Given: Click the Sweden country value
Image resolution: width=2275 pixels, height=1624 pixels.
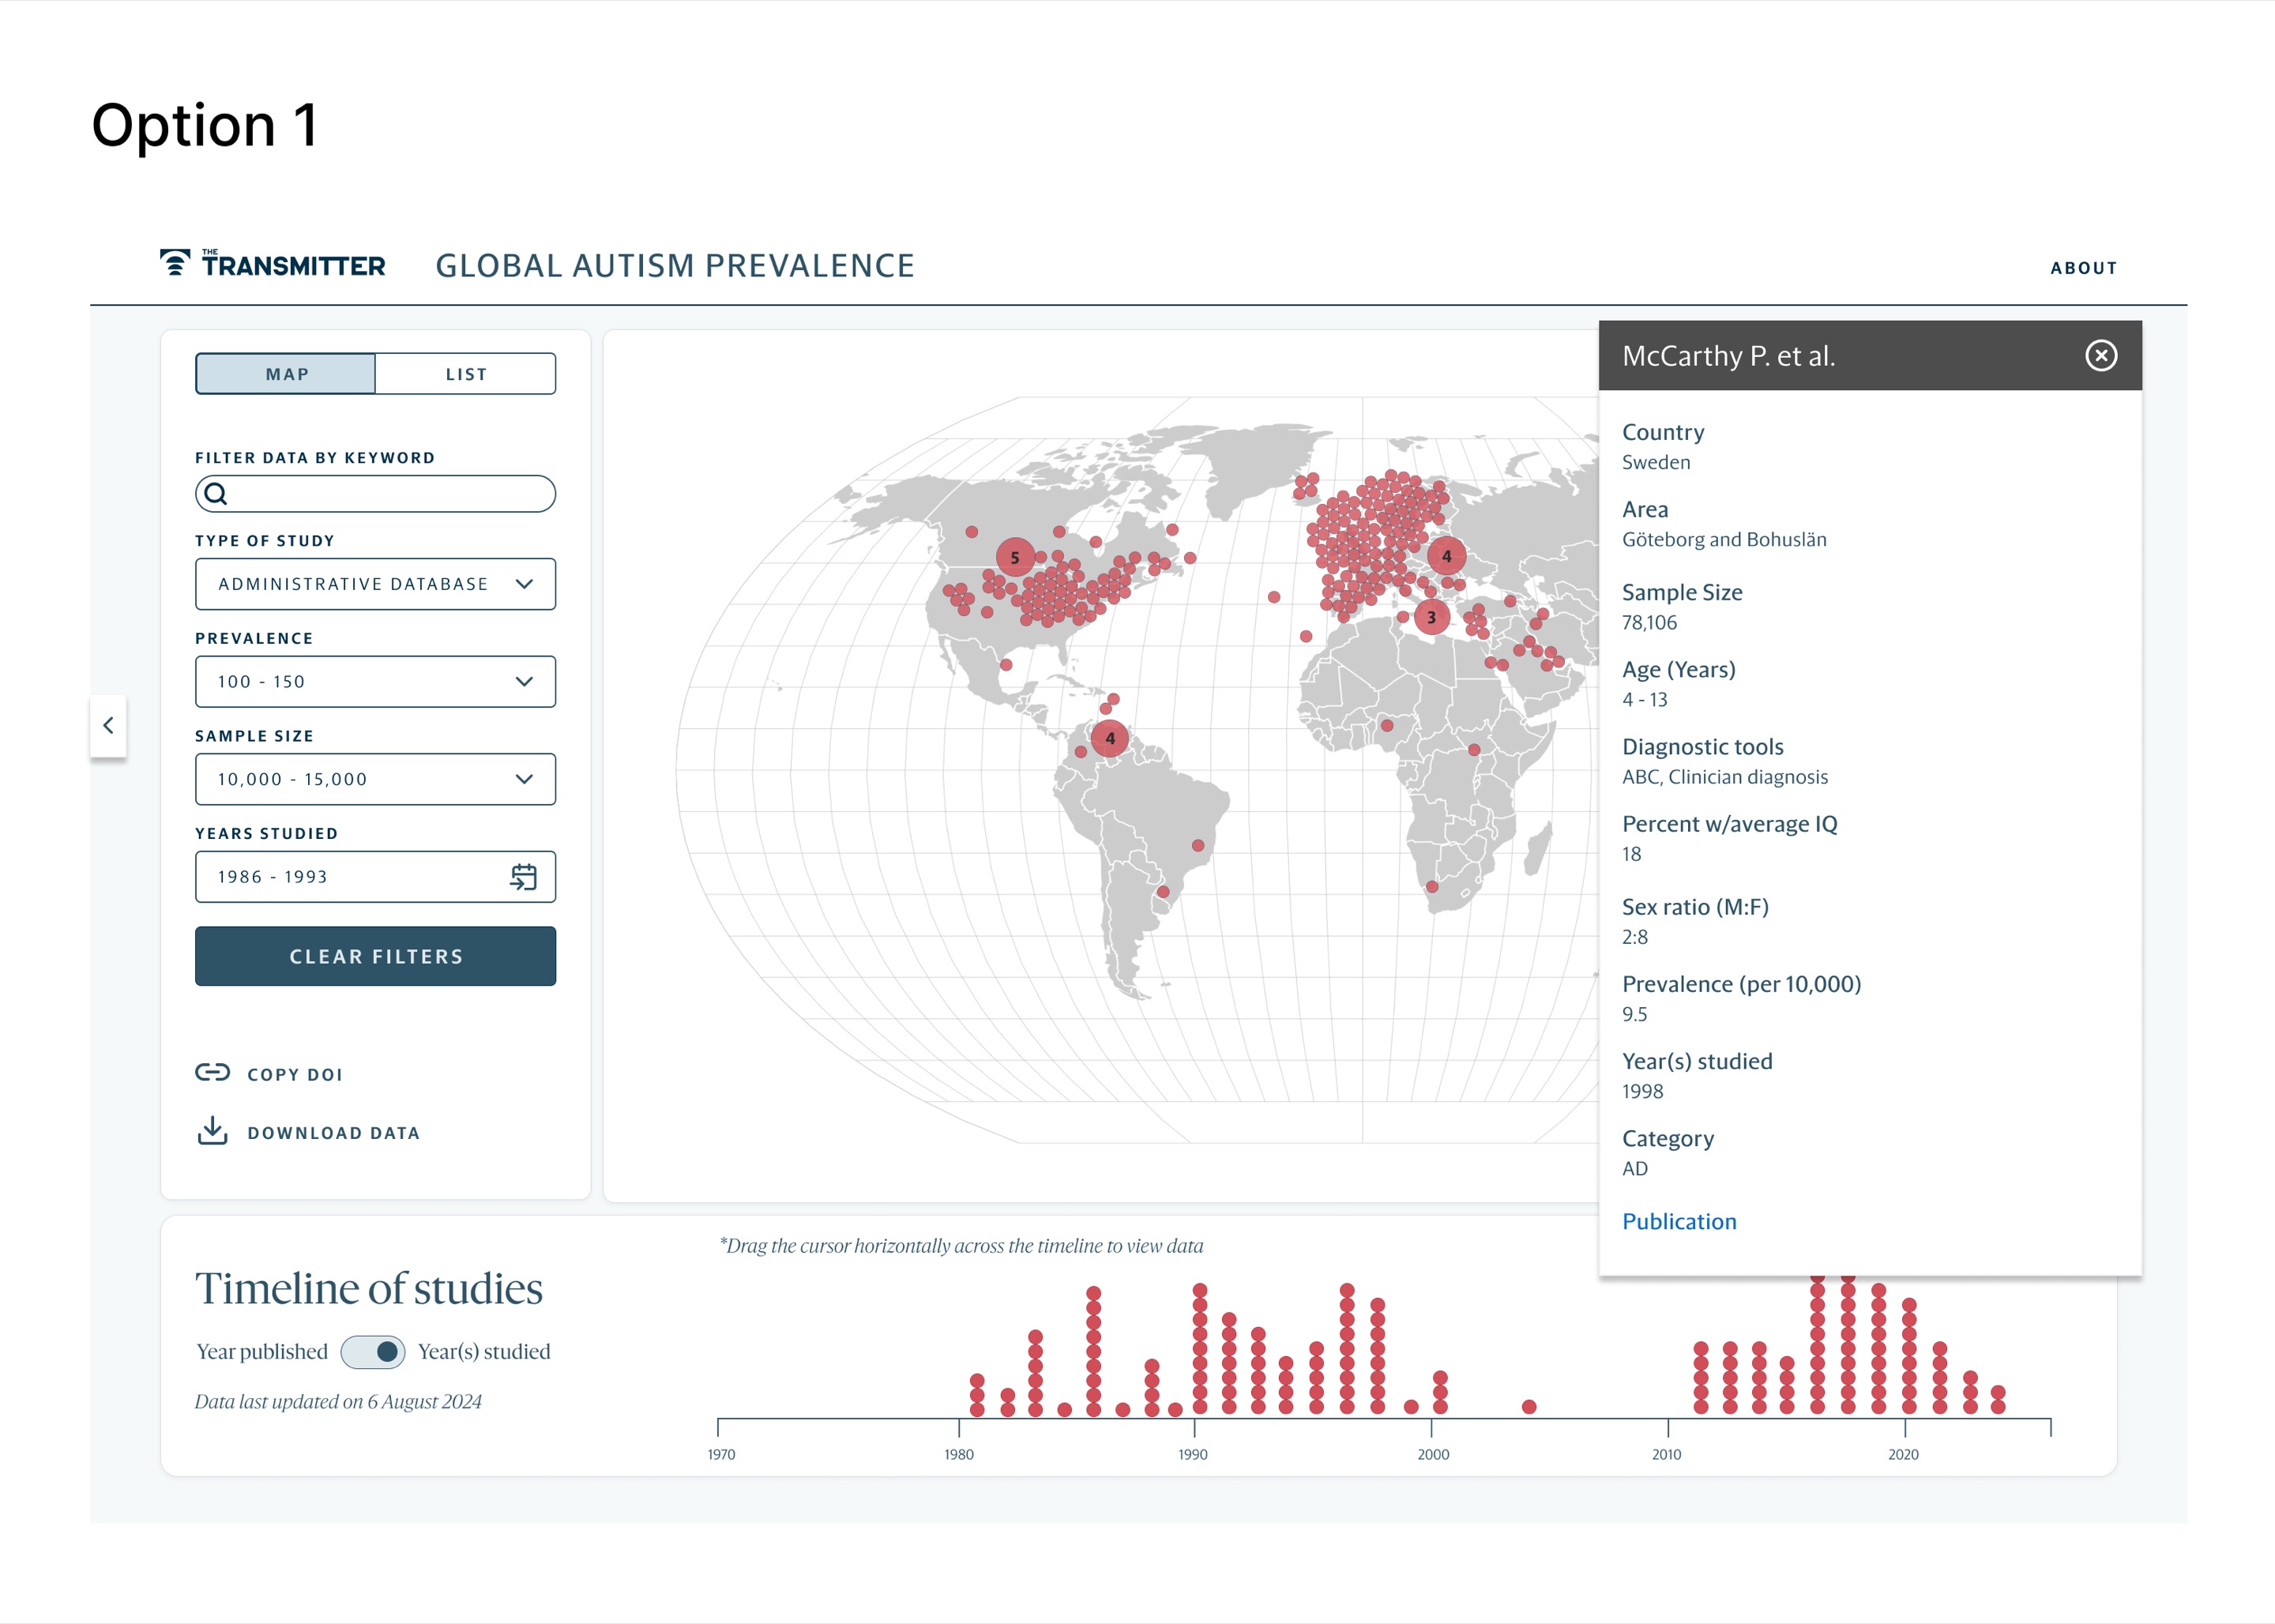Looking at the screenshot, I should (1656, 462).
